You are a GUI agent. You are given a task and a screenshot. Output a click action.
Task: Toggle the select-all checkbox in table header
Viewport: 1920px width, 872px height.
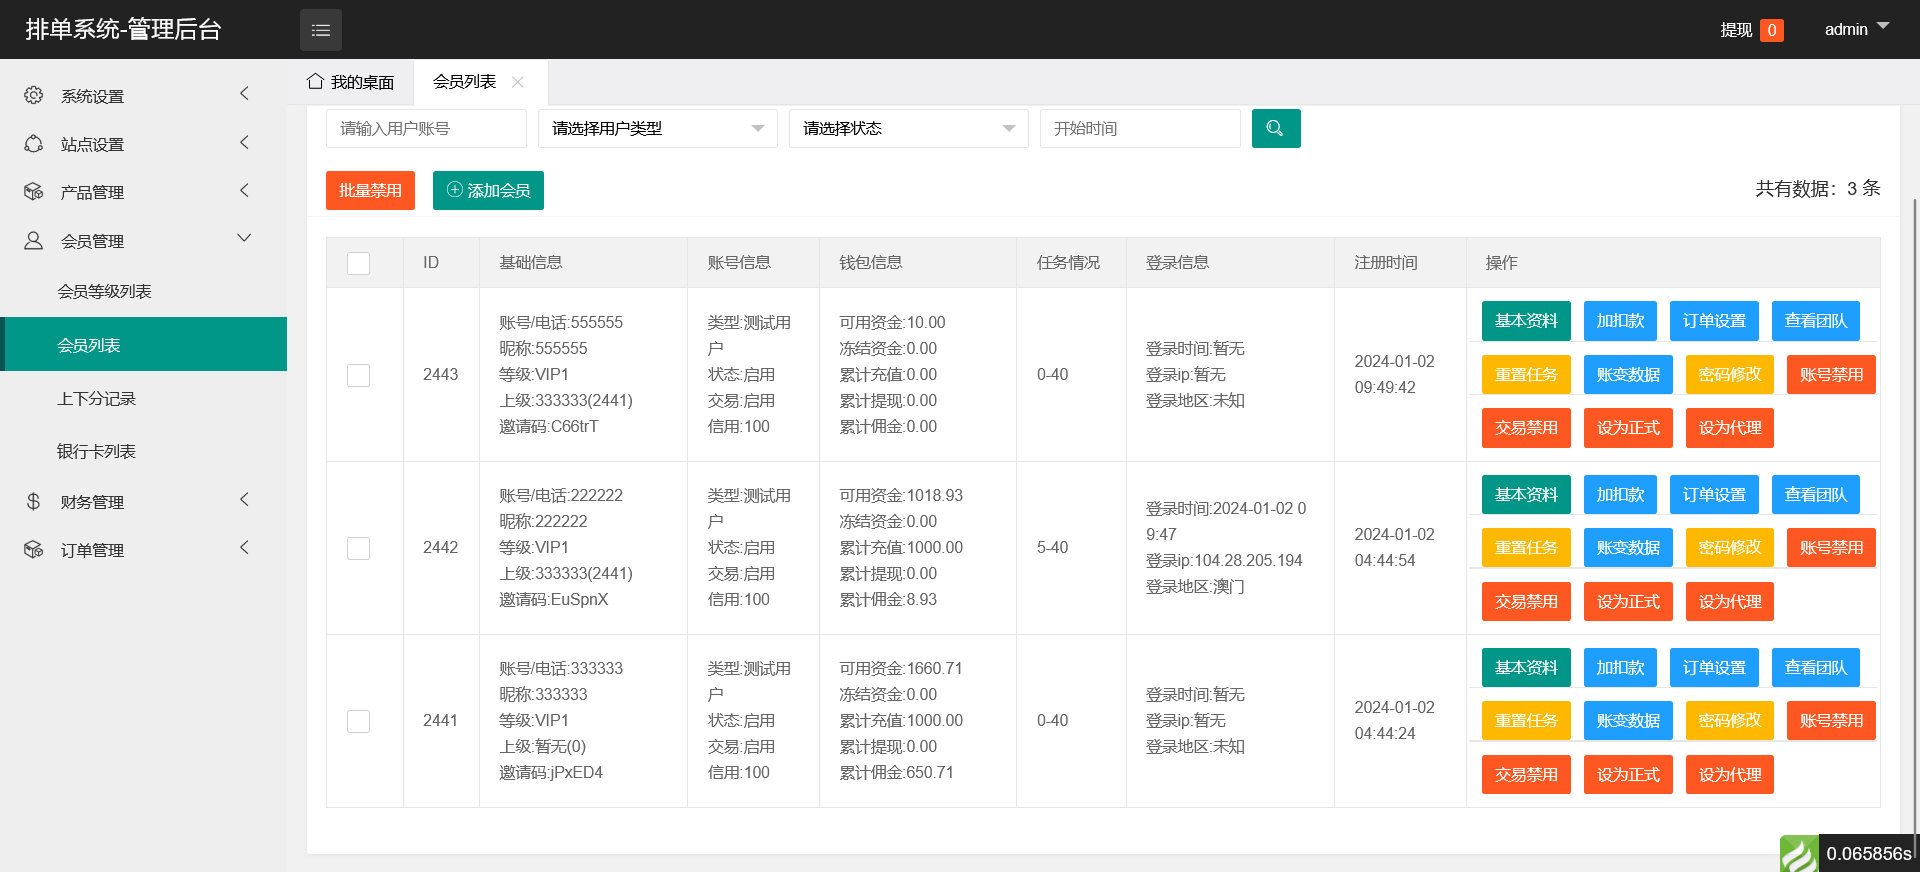pyautogui.click(x=358, y=263)
